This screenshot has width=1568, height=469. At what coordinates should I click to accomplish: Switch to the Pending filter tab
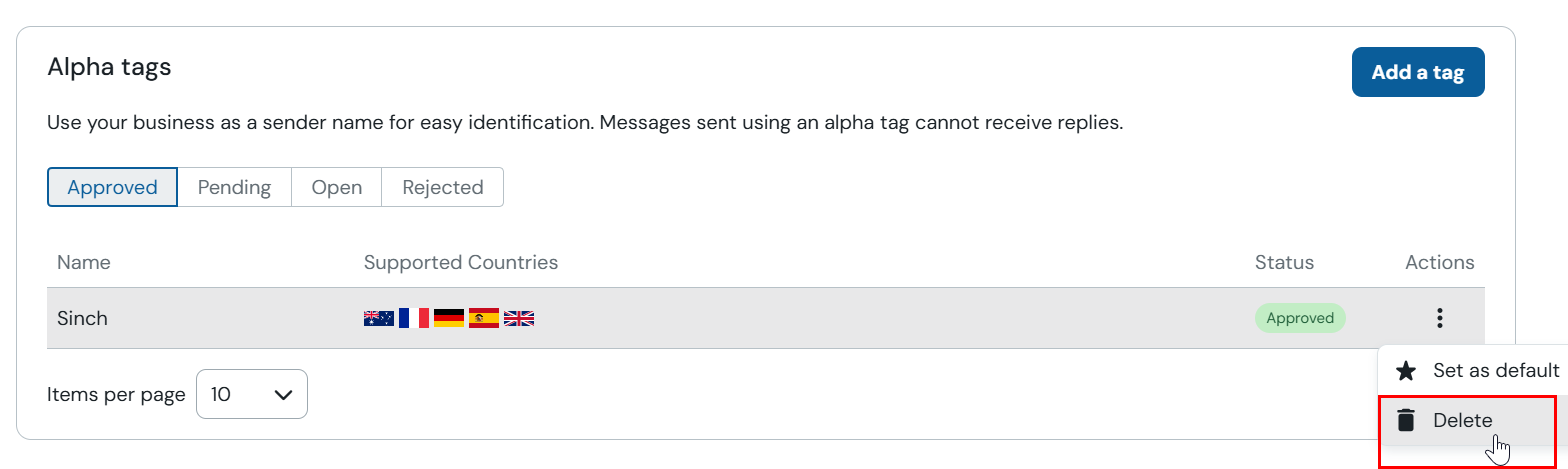click(x=234, y=187)
